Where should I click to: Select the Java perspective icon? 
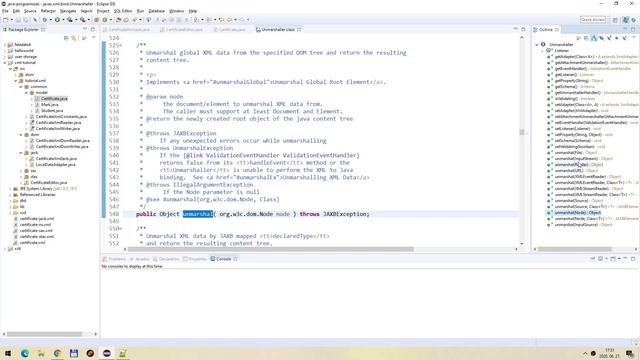pos(626,20)
